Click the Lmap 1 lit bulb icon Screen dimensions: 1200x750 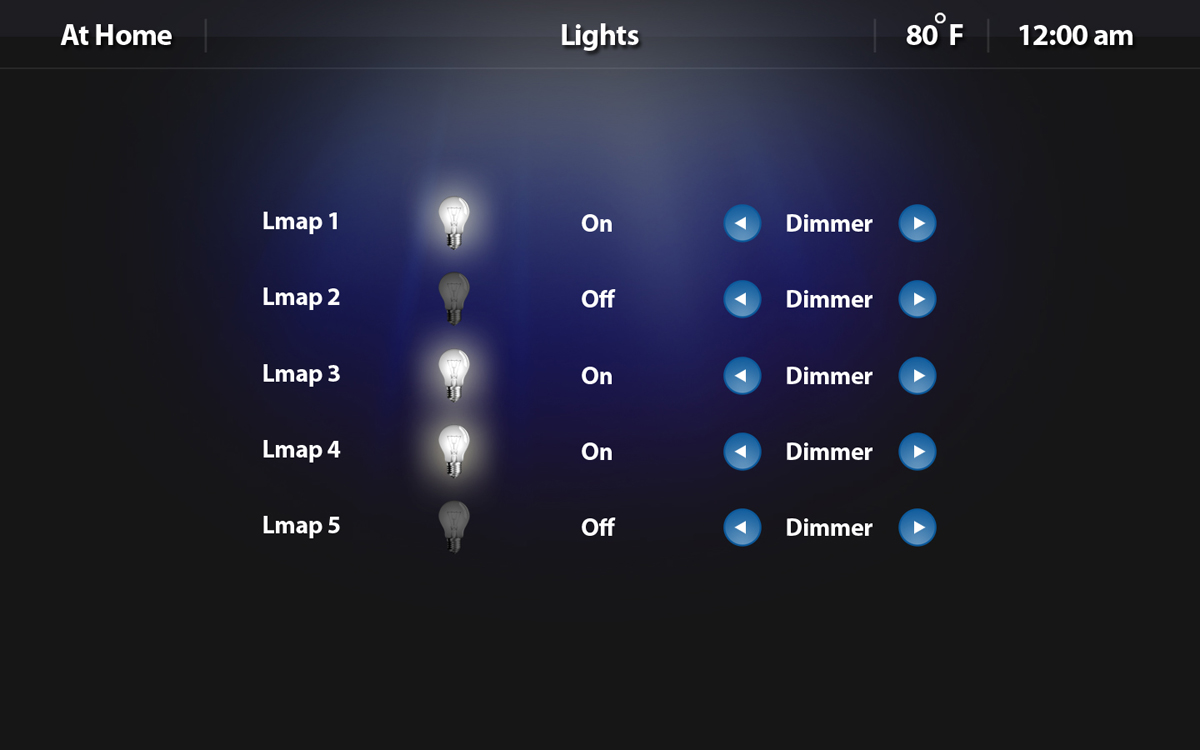coord(454,222)
